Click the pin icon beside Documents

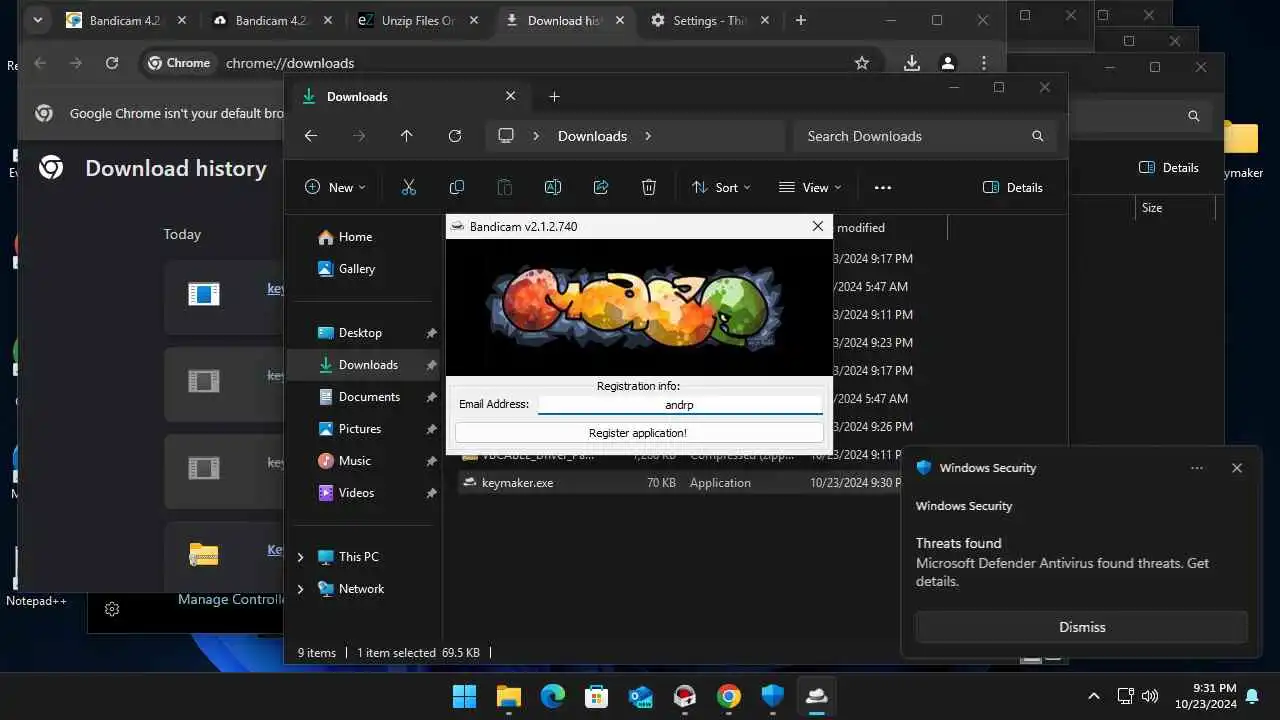431,397
